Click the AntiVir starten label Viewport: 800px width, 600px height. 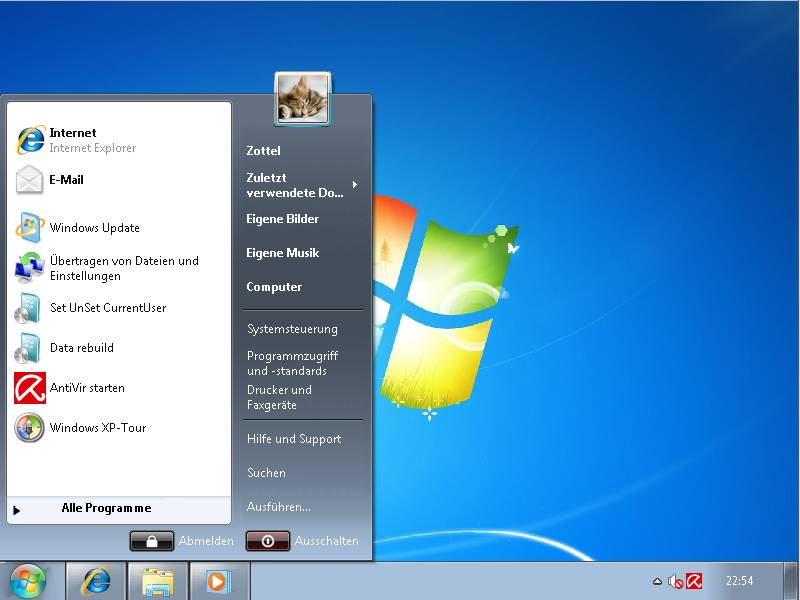click(87, 388)
